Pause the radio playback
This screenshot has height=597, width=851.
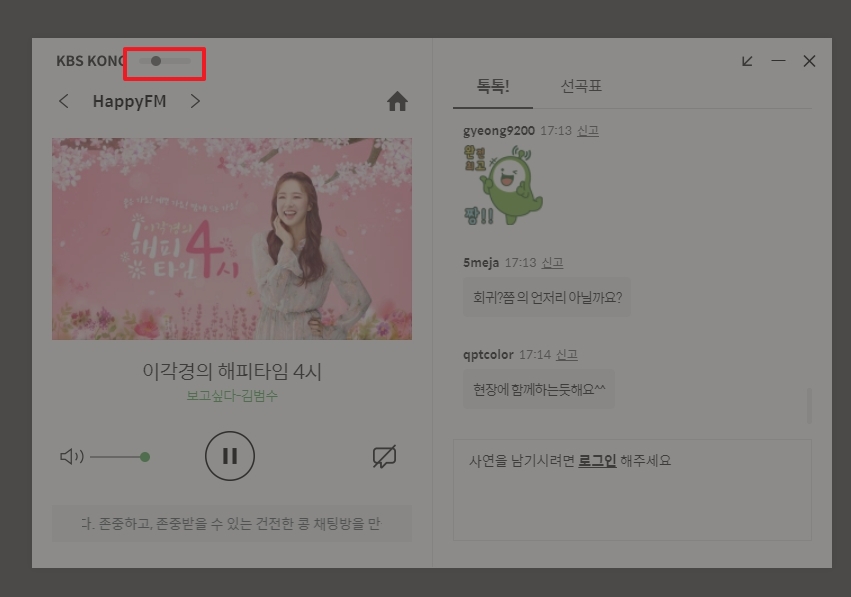(x=230, y=456)
